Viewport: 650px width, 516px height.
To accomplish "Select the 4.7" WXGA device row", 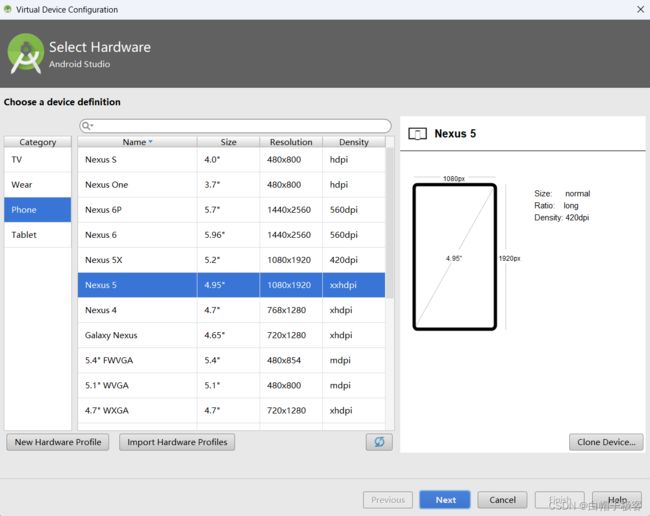I will (x=231, y=410).
